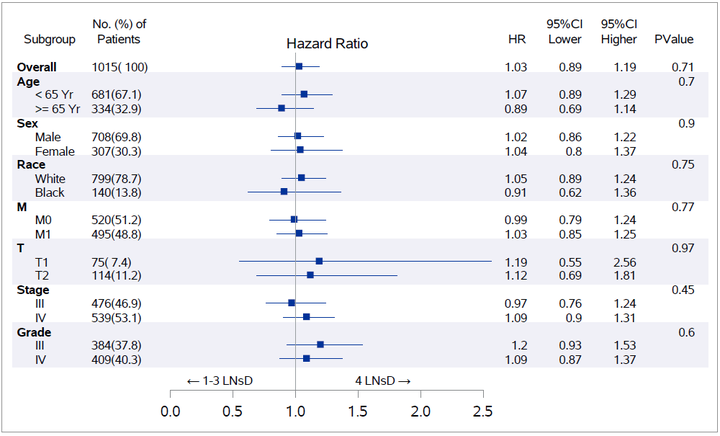Screen dimensions: 720x436
Task: Click the Overall hazard ratio square marker
Action: (x=299, y=67)
